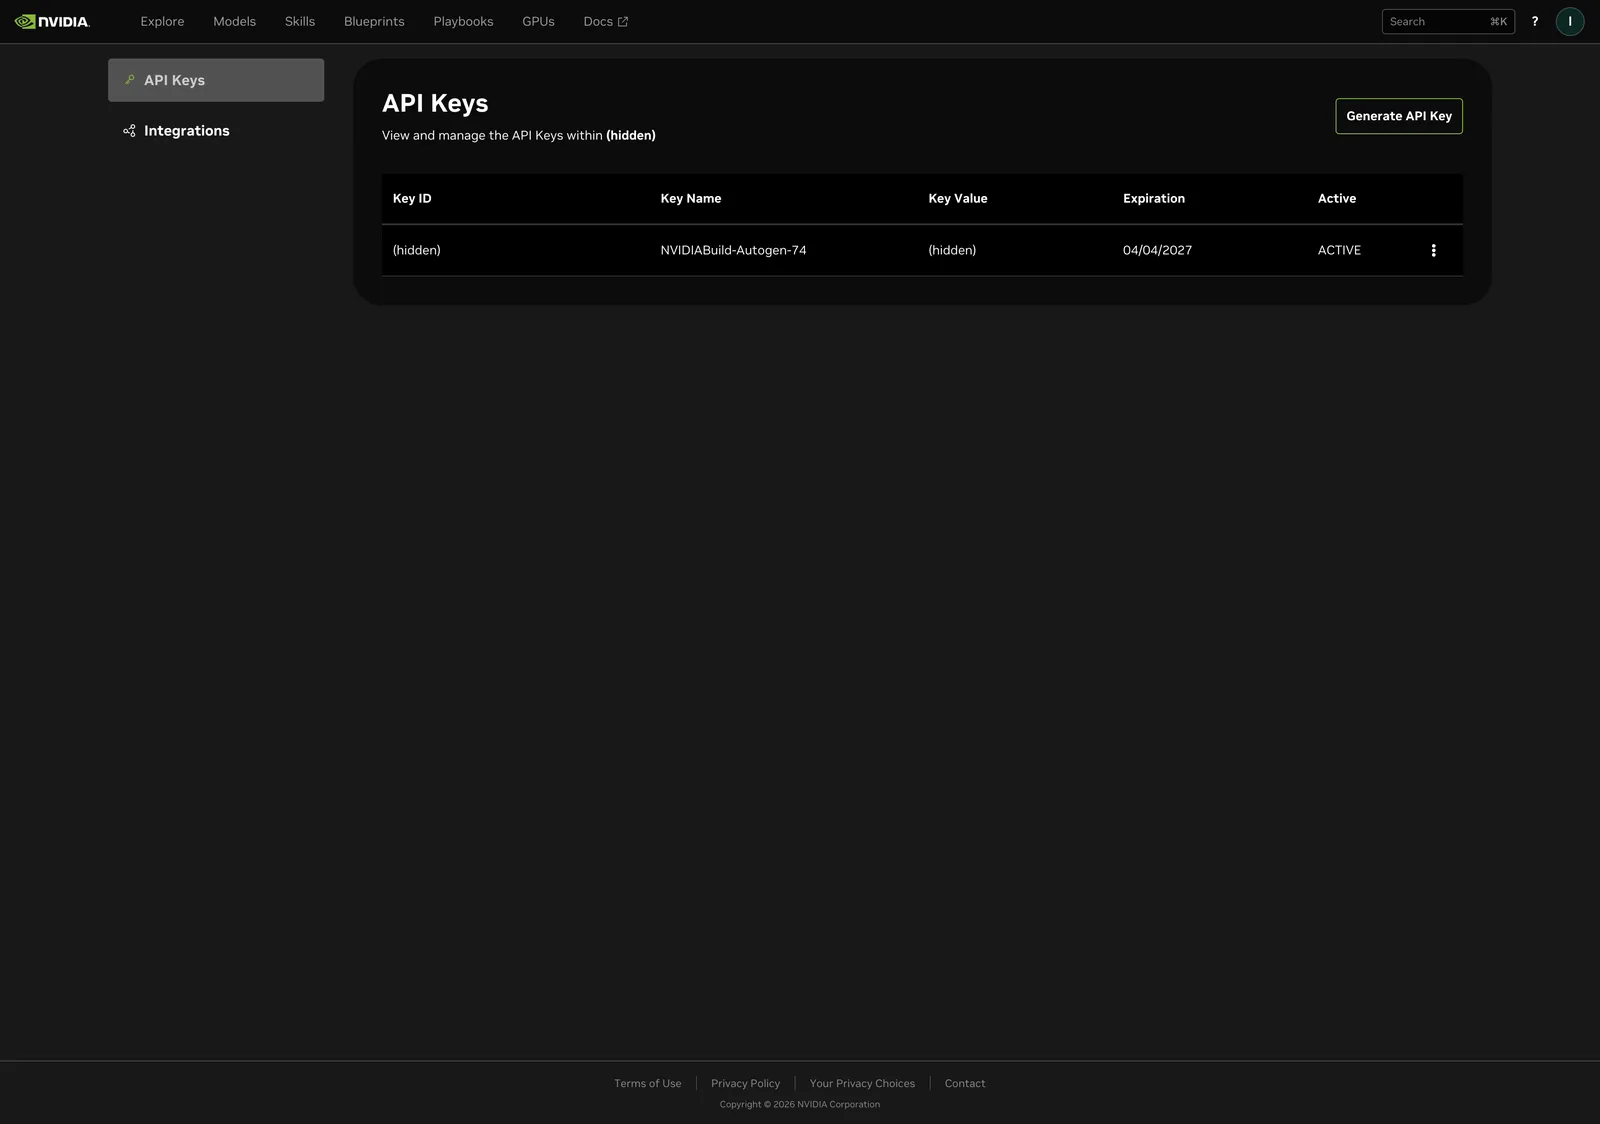Open the Contact footer link

[964, 1083]
